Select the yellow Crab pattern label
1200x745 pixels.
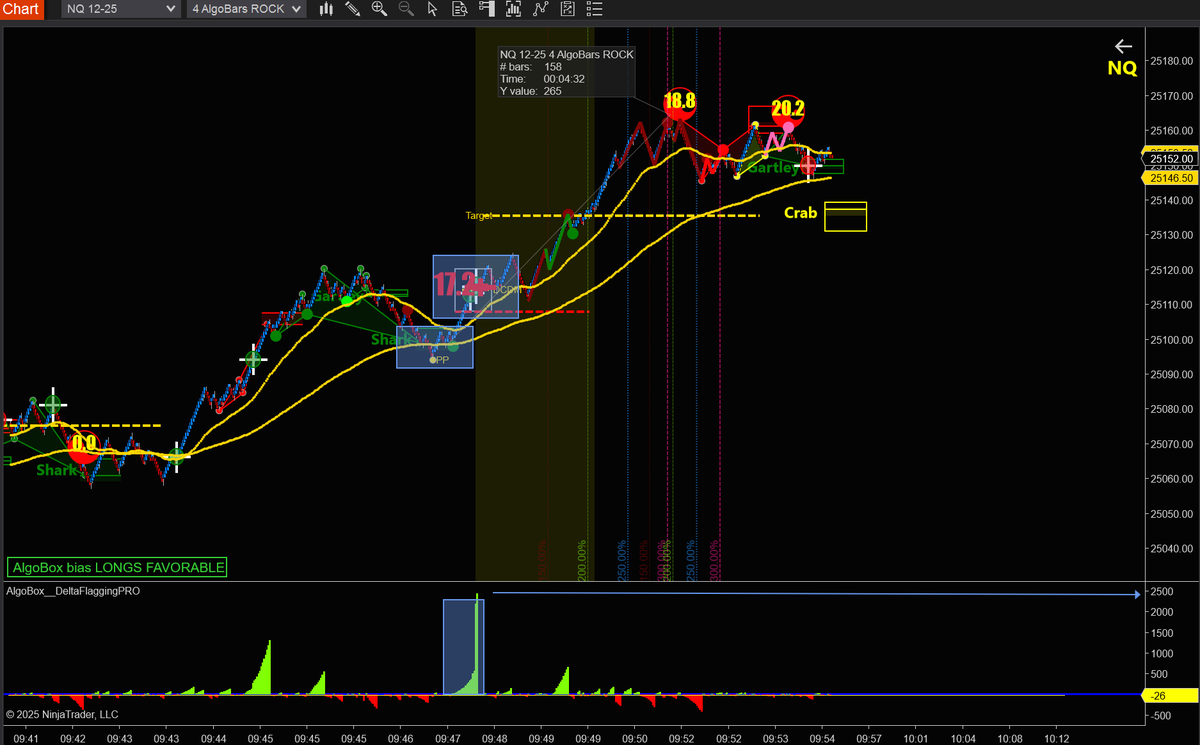tap(800, 212)
